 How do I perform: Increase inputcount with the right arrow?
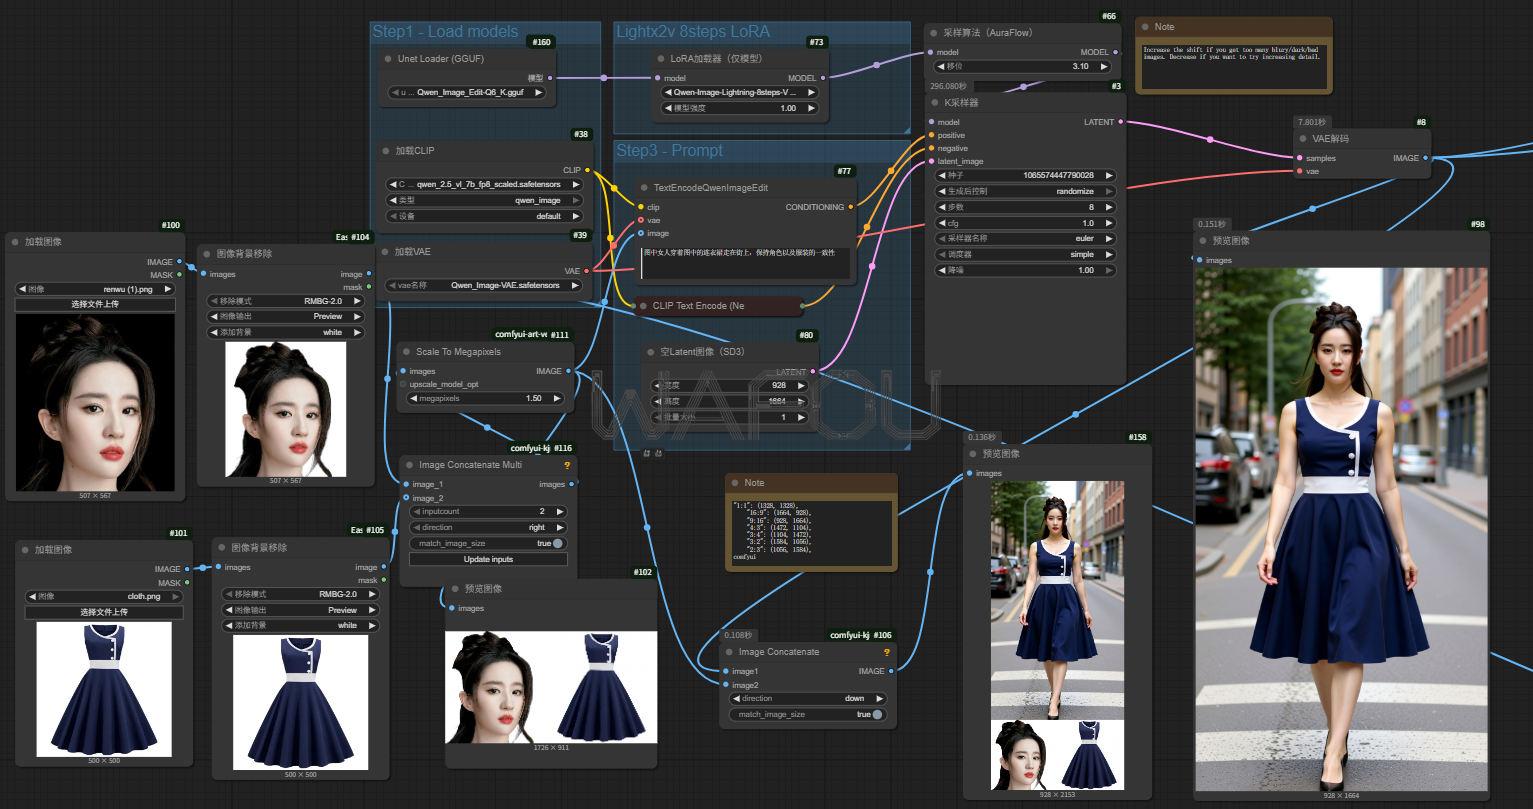click(x=559, y=511)
